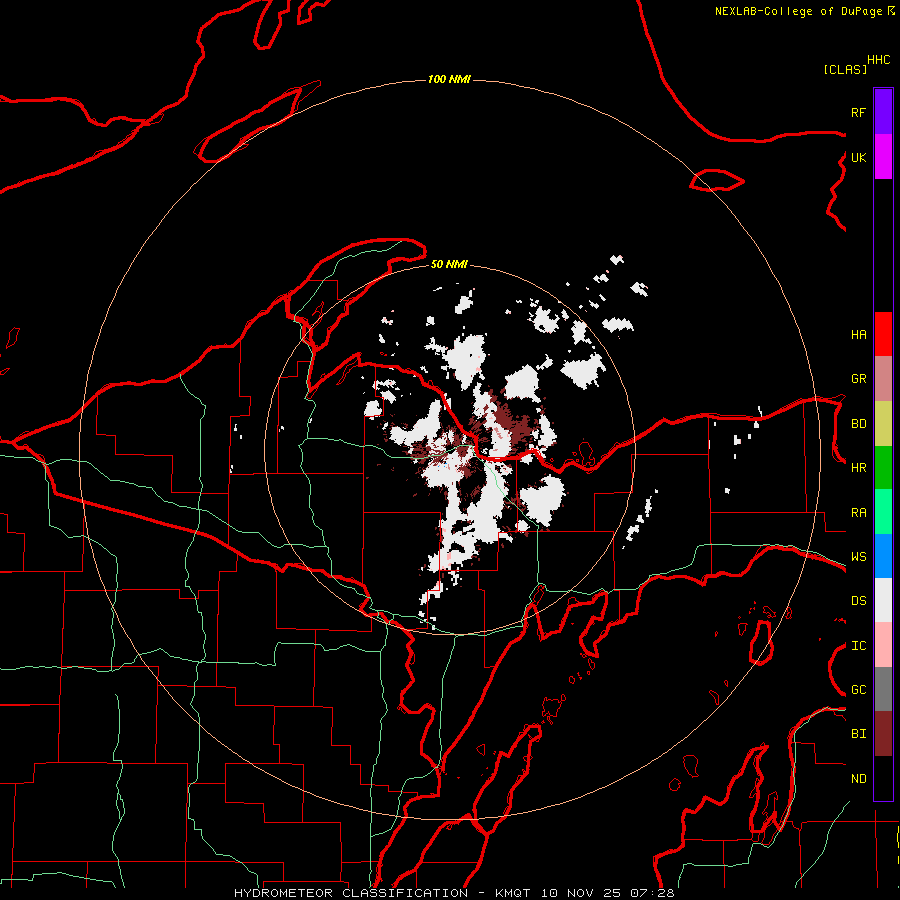900x900 pixels.
Task: Click the BI legend label
Action: [858, 734]
